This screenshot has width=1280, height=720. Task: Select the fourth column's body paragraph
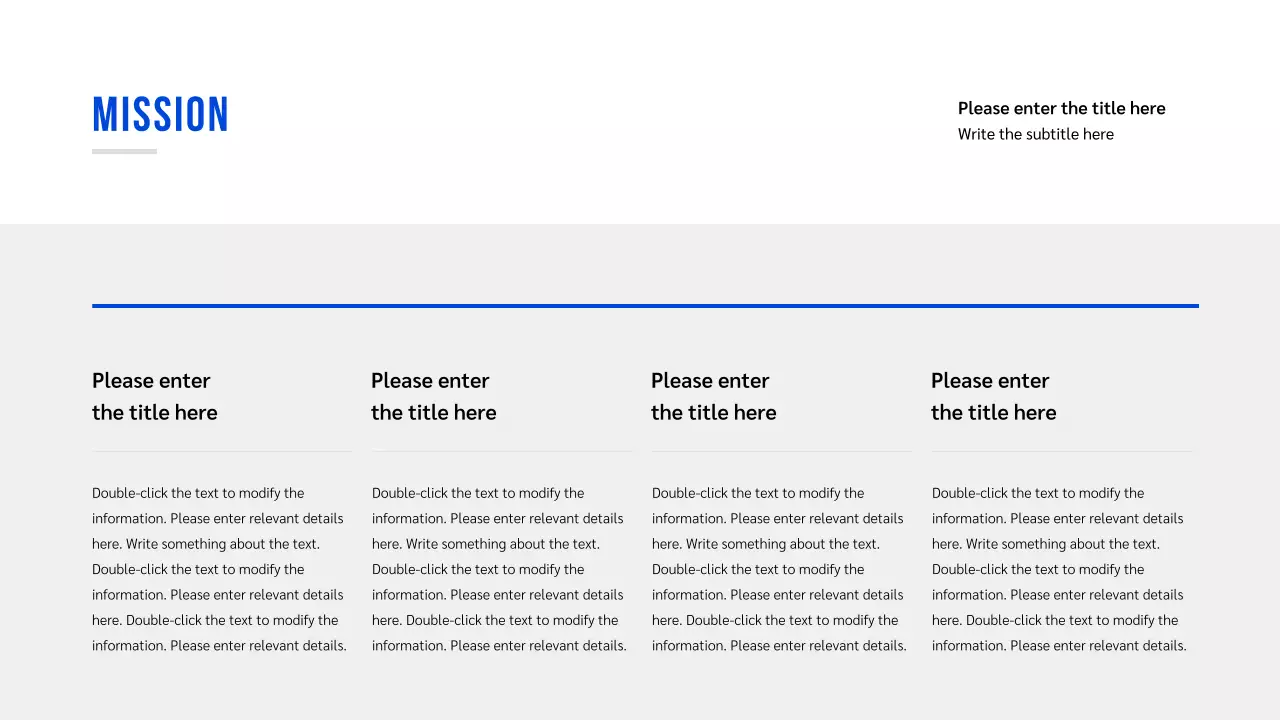coord(1059,569)
